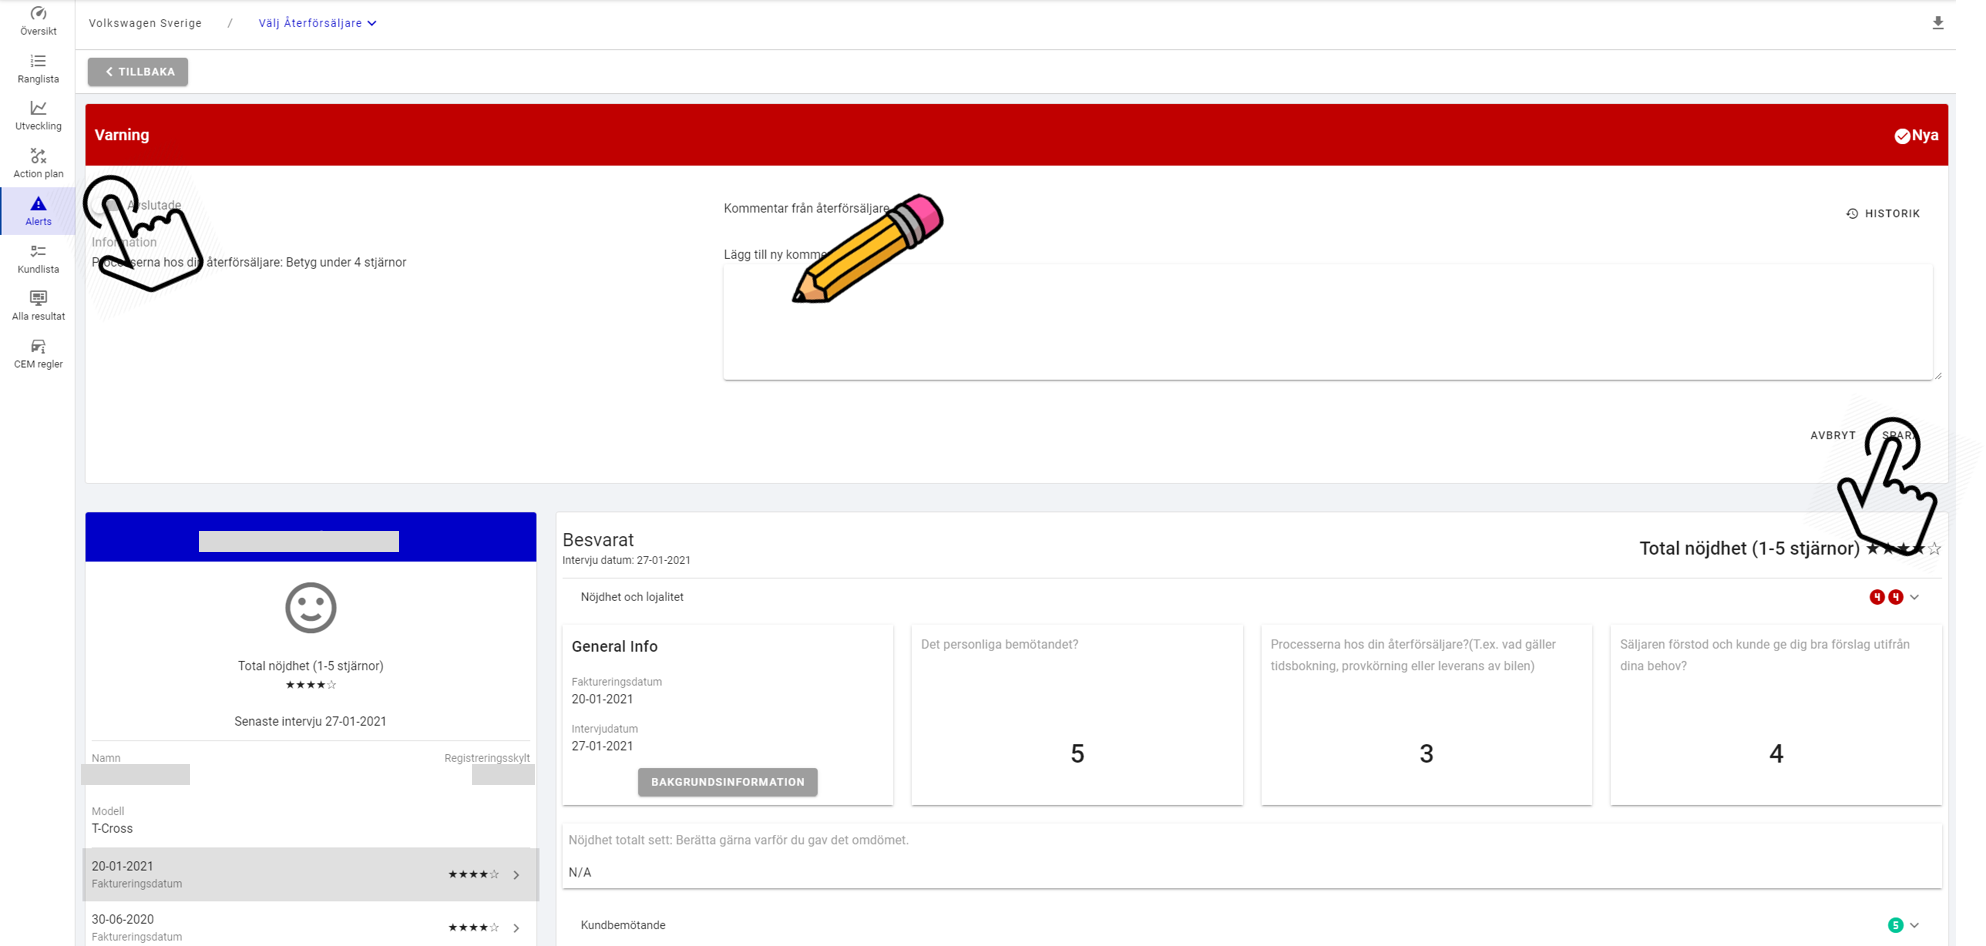Screen dimensions: 1986x946
Task: Click the smiley face satisfaction icon
Action: pyautogui.click(x=310, y=608)
